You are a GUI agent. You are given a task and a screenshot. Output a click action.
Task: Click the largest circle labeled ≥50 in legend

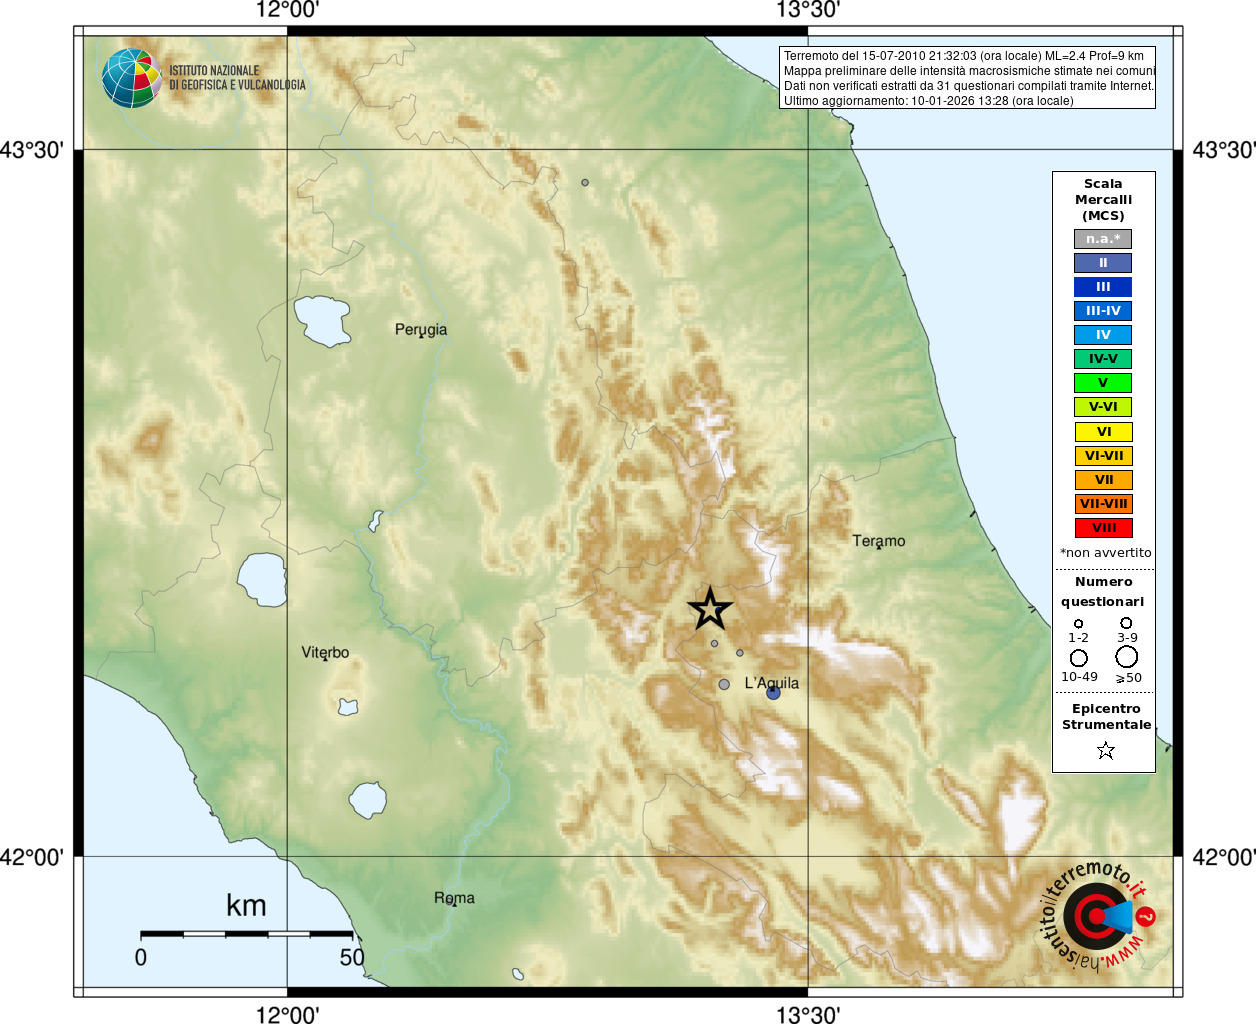[x=1127, y=657]
